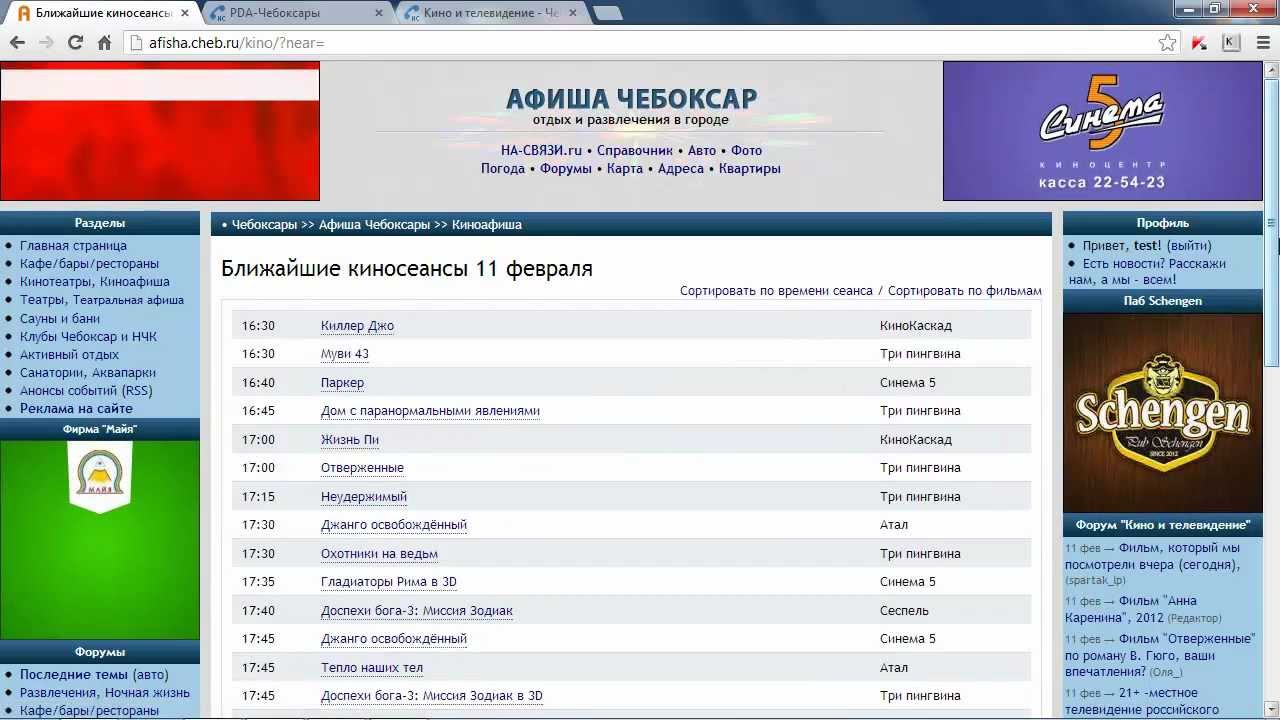Sort by 'Сортировать по фильмам'

point(965,291)
